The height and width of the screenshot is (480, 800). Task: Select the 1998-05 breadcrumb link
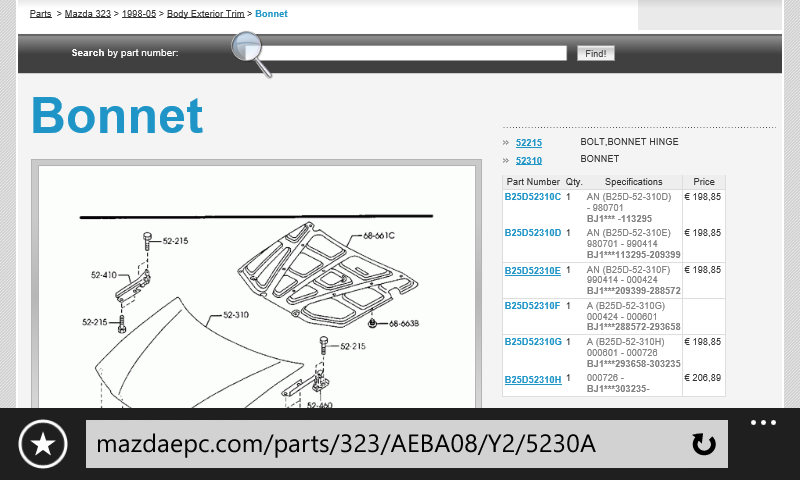tap(140, 14)
